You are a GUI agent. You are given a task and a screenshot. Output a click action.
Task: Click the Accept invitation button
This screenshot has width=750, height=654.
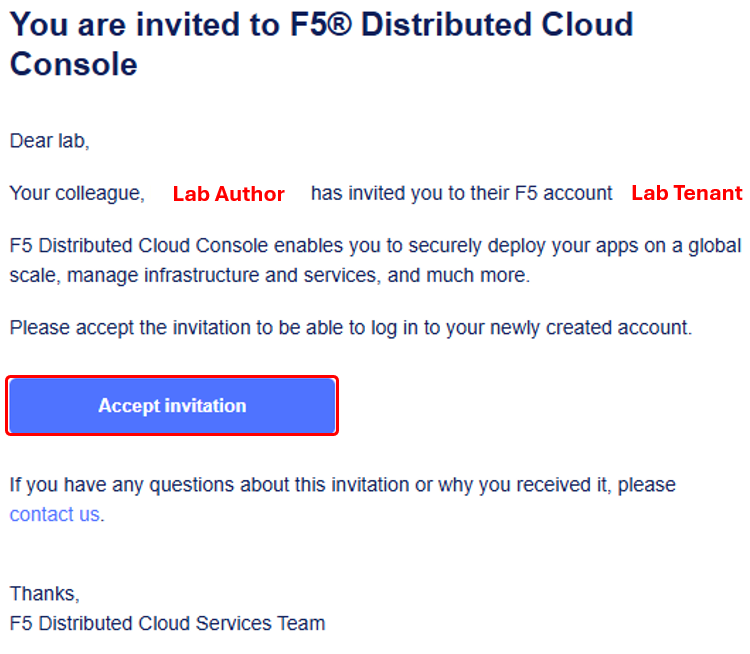point(172,406)
